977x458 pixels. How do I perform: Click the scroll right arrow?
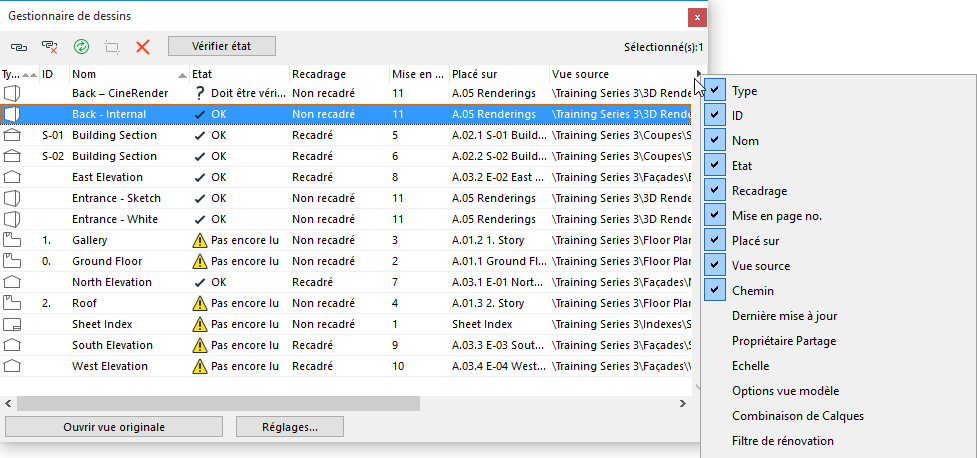pyautogui.click(x=683, y=404)
